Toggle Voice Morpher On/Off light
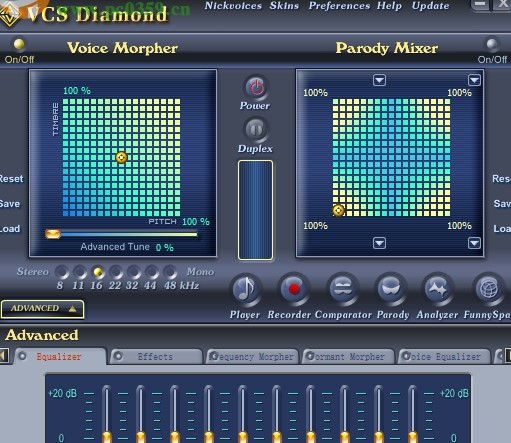 pyautogui.click(x=19, y=44)
